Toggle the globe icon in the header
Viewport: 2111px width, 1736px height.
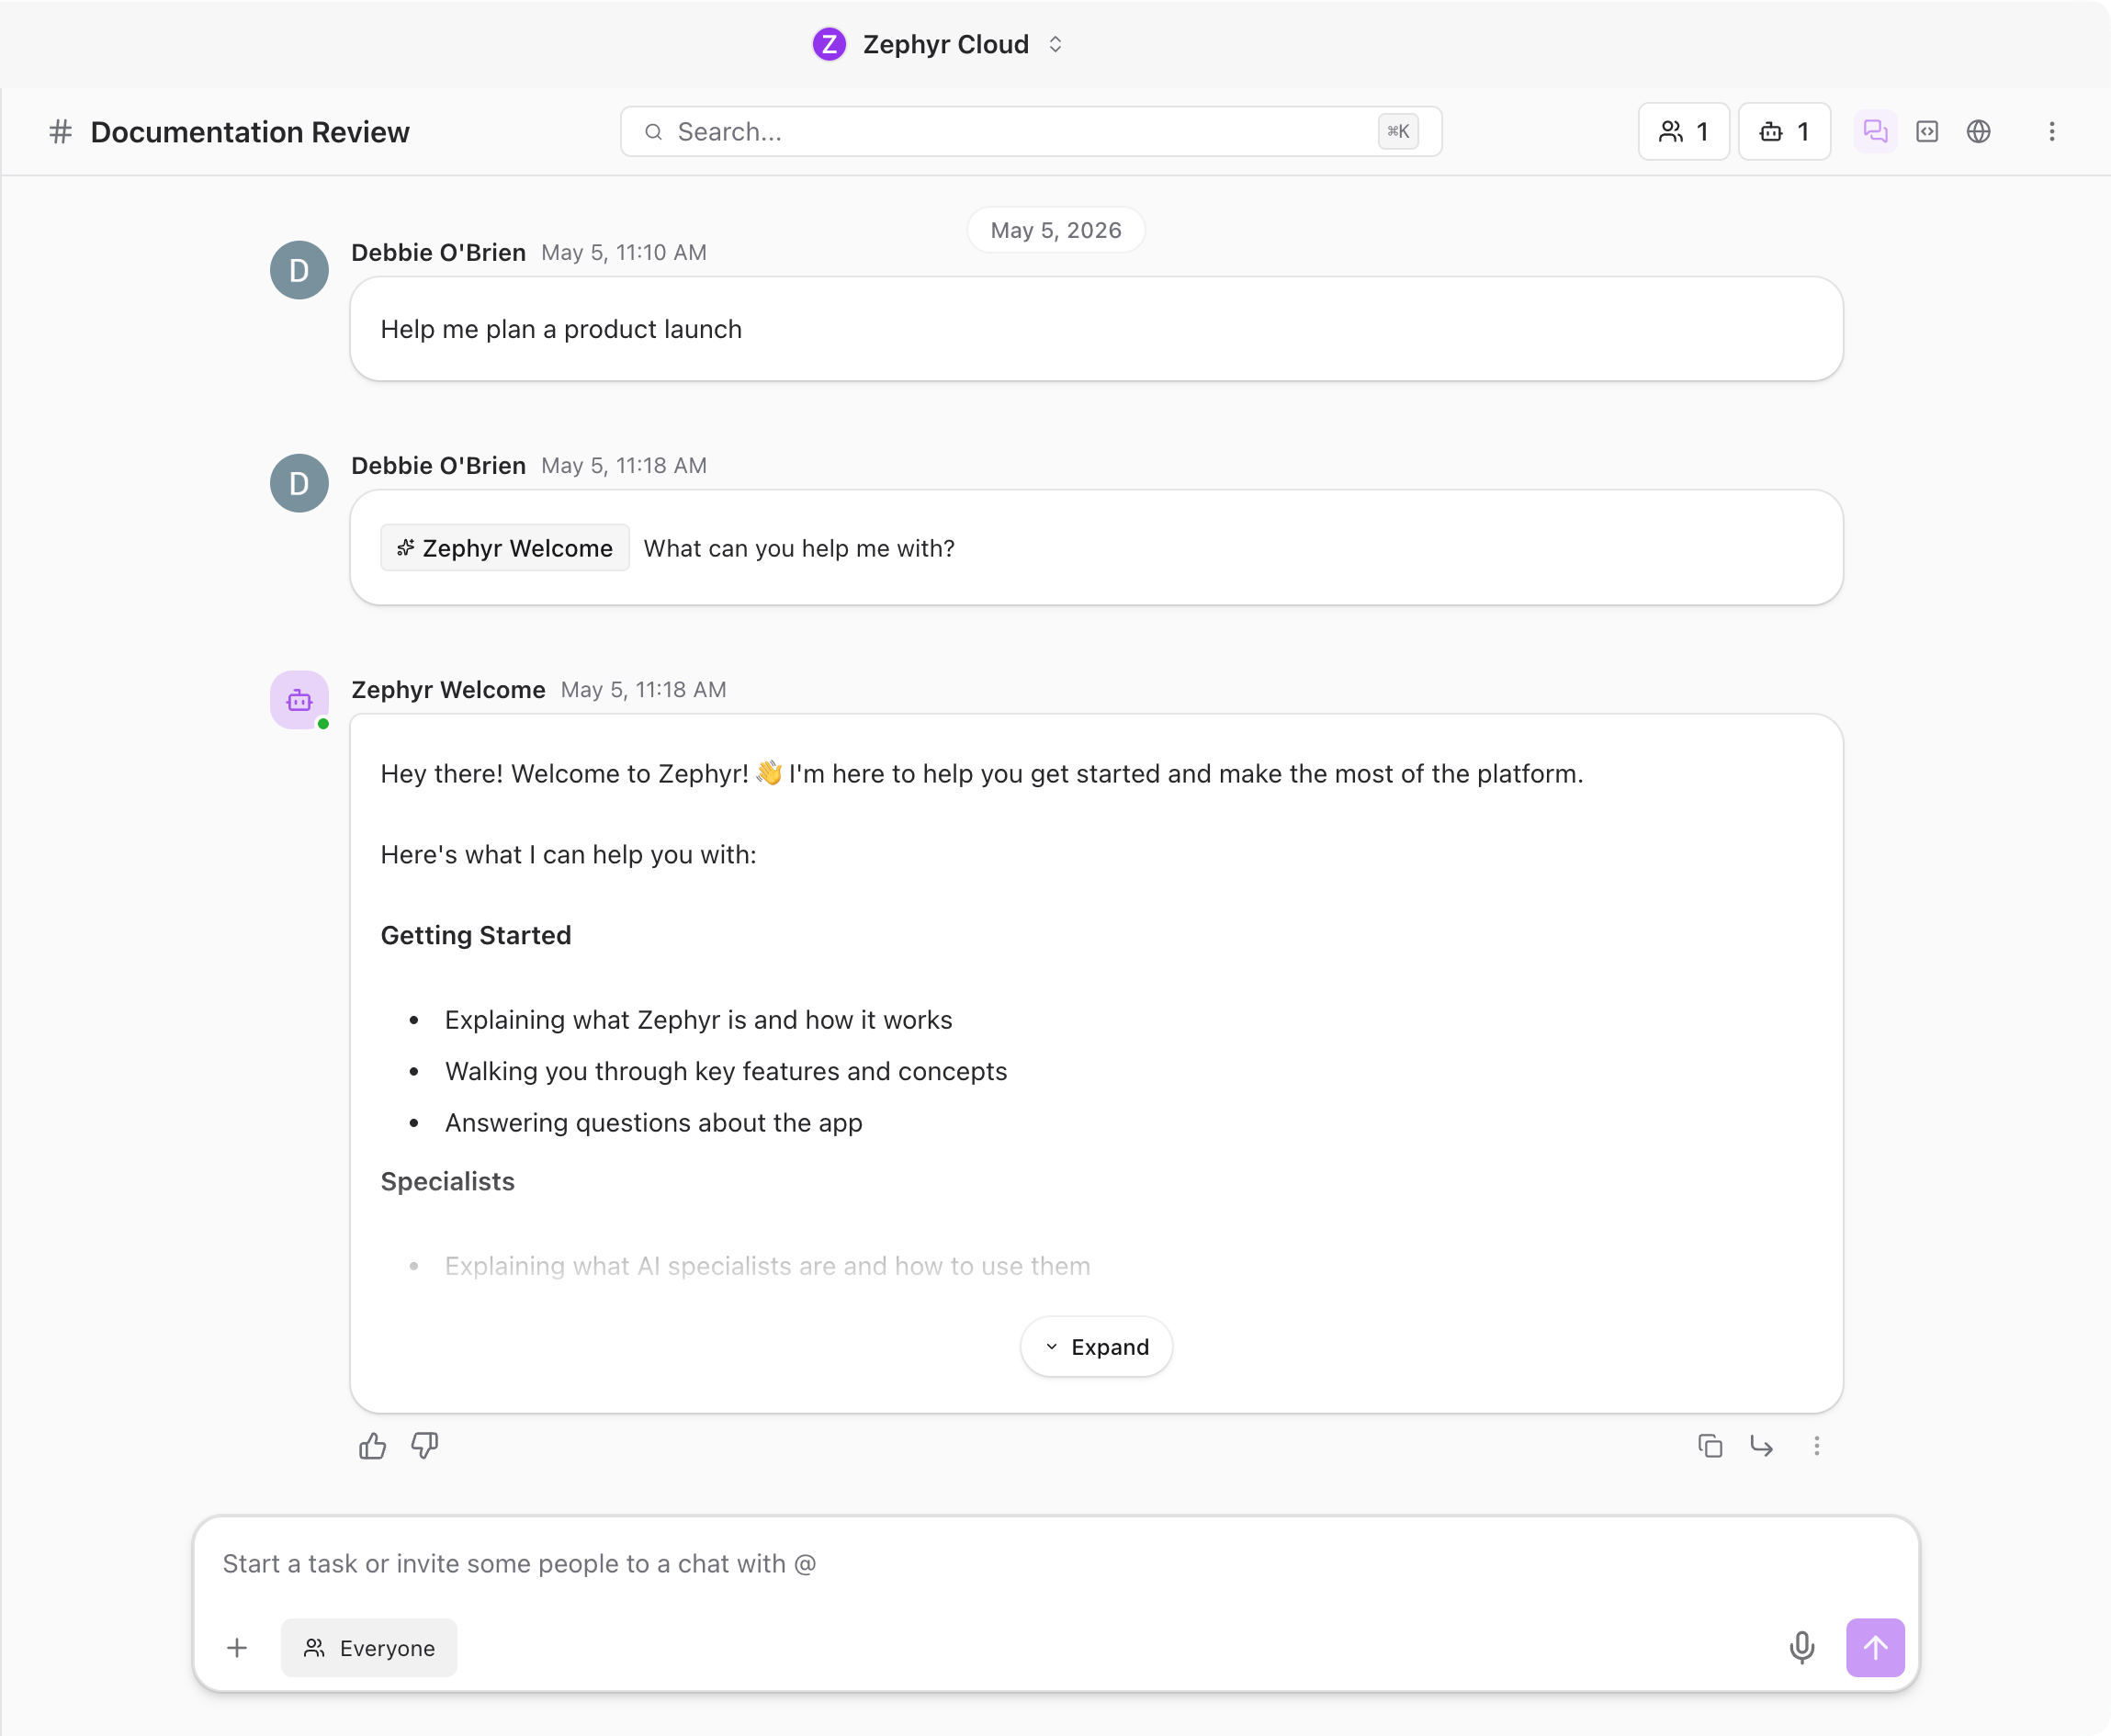pos(1978,131)
